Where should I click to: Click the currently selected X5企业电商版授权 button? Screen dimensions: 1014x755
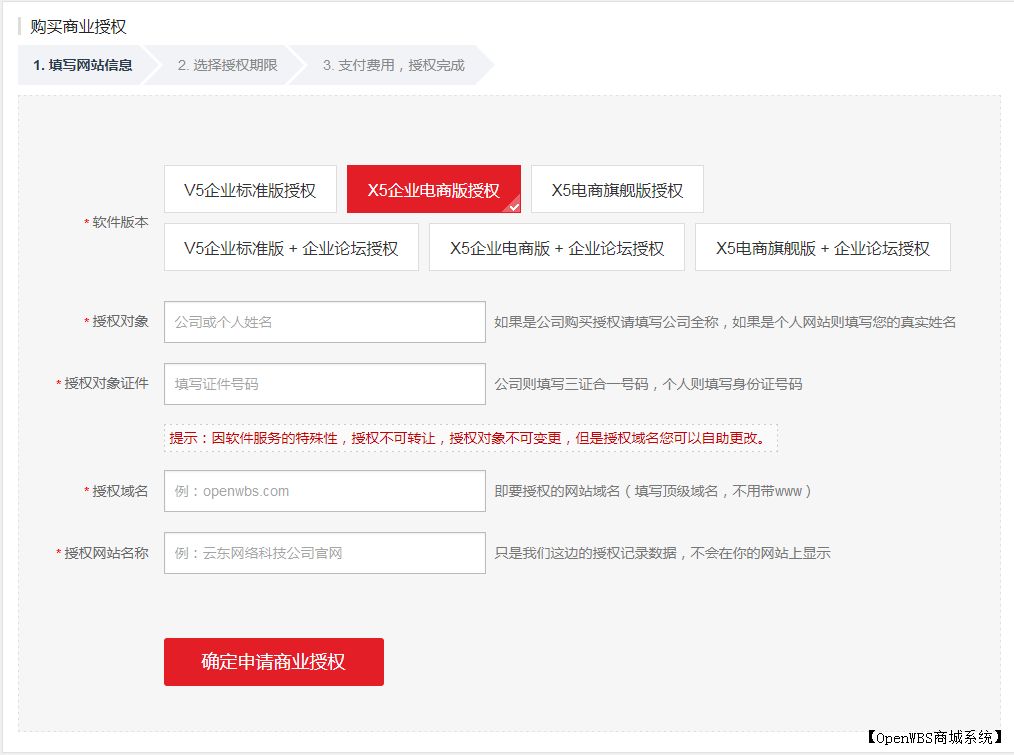433,188
